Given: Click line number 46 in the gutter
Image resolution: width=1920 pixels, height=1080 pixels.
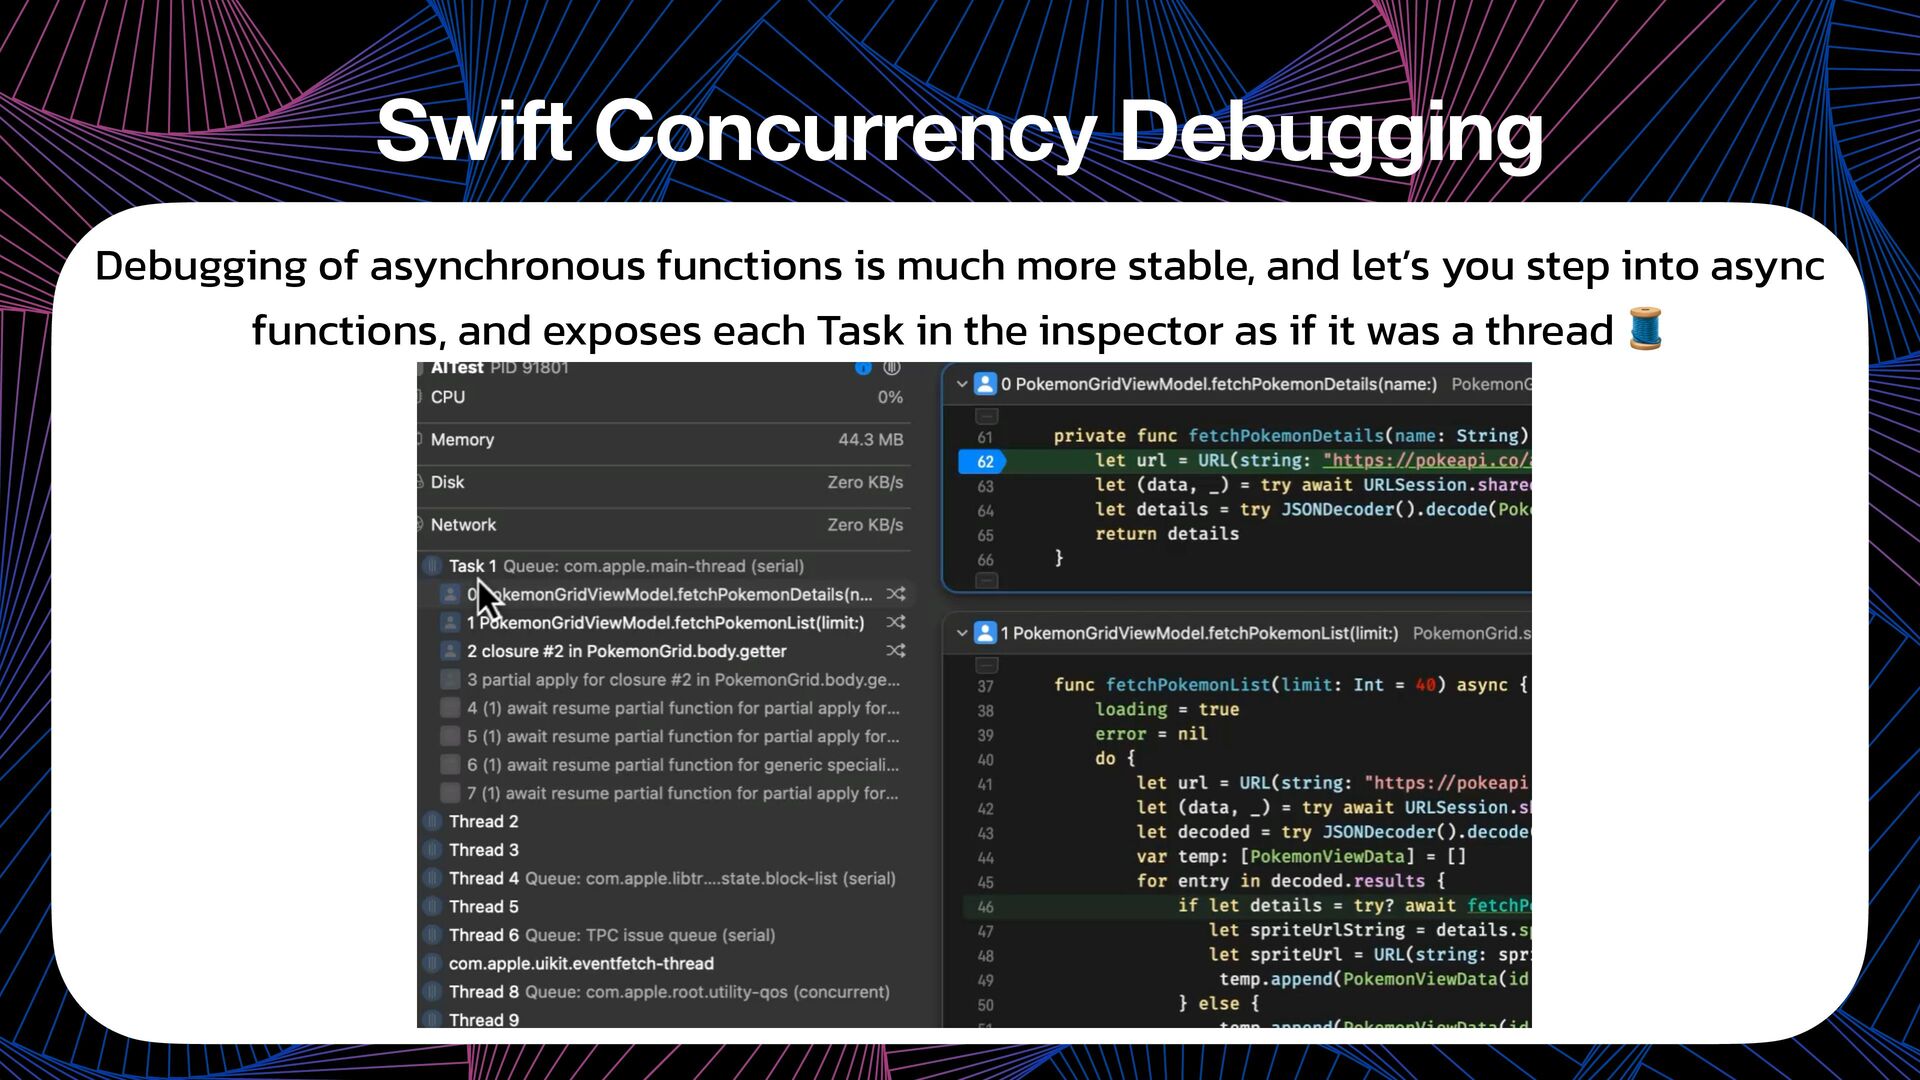Looking at the screenshot, I should point(985,907).
